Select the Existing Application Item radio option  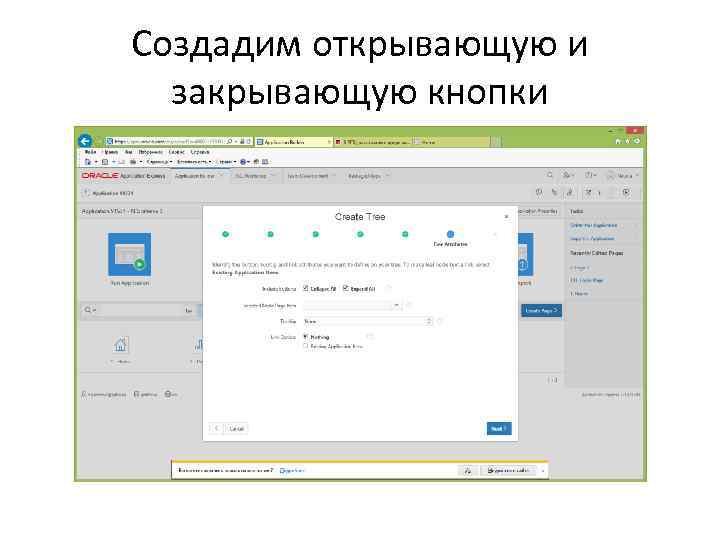click(x=306, y=346)
